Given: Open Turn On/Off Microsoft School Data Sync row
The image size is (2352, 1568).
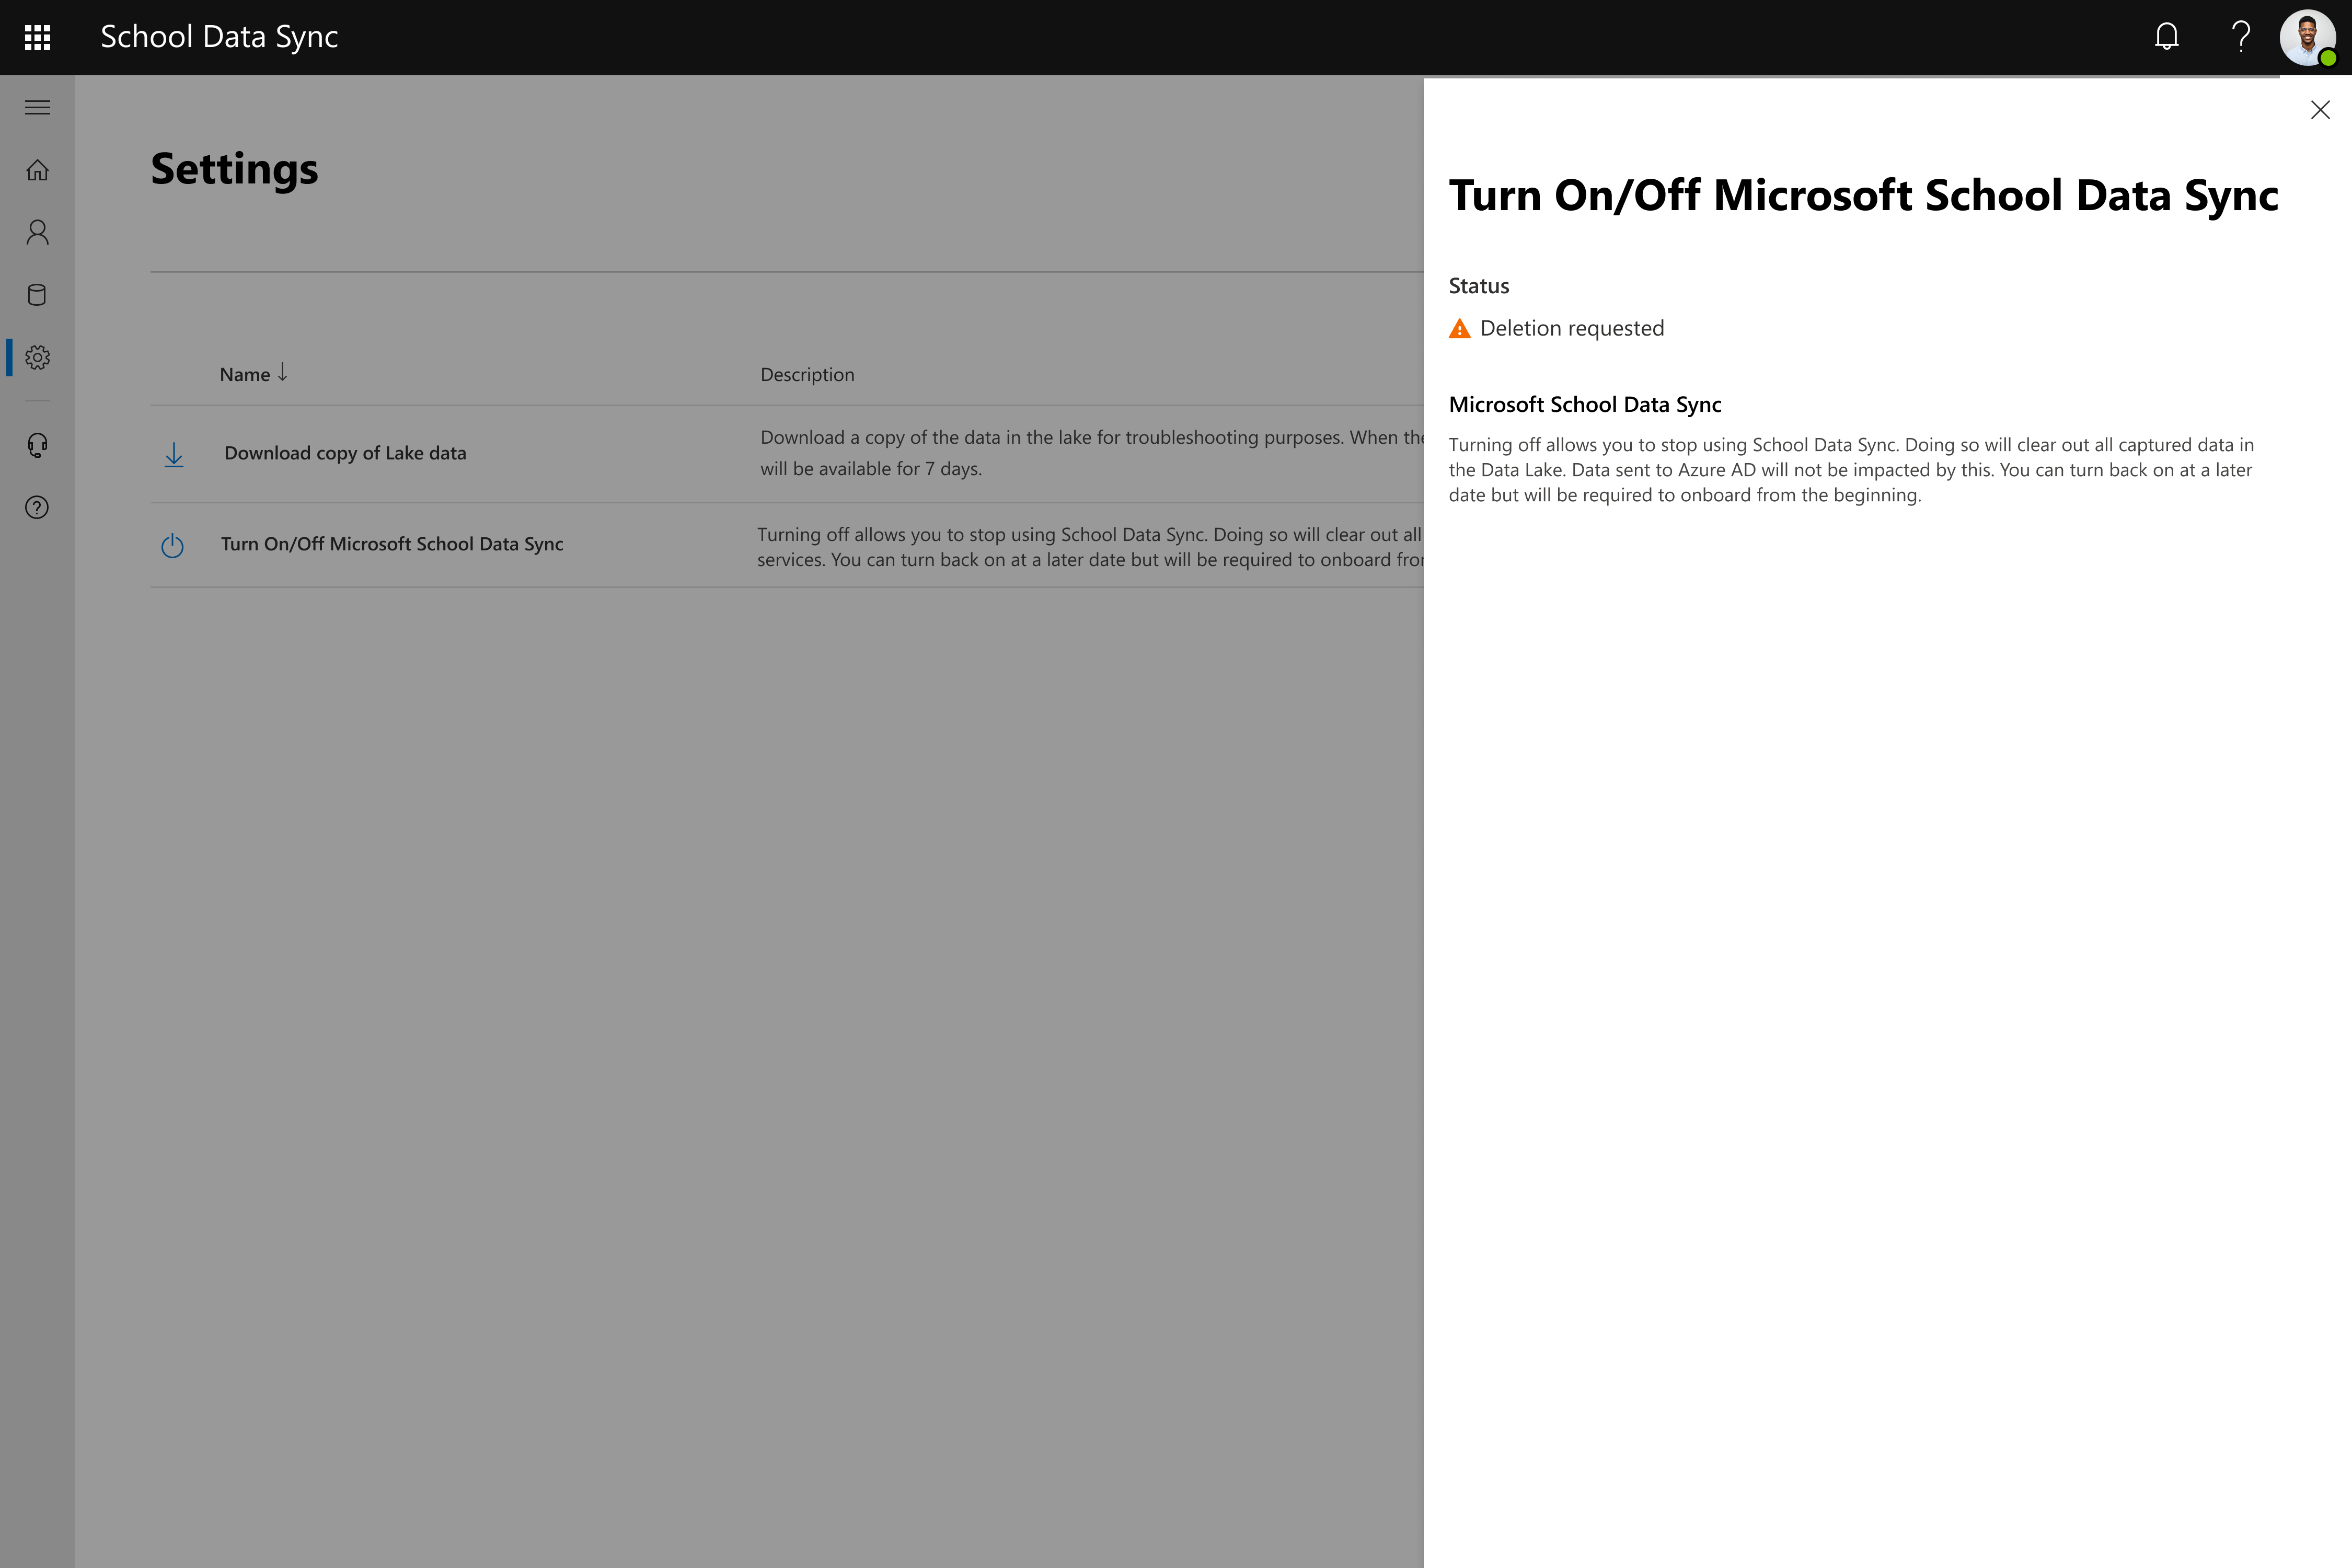Looking at the screenshot, I should coord(392,544).
